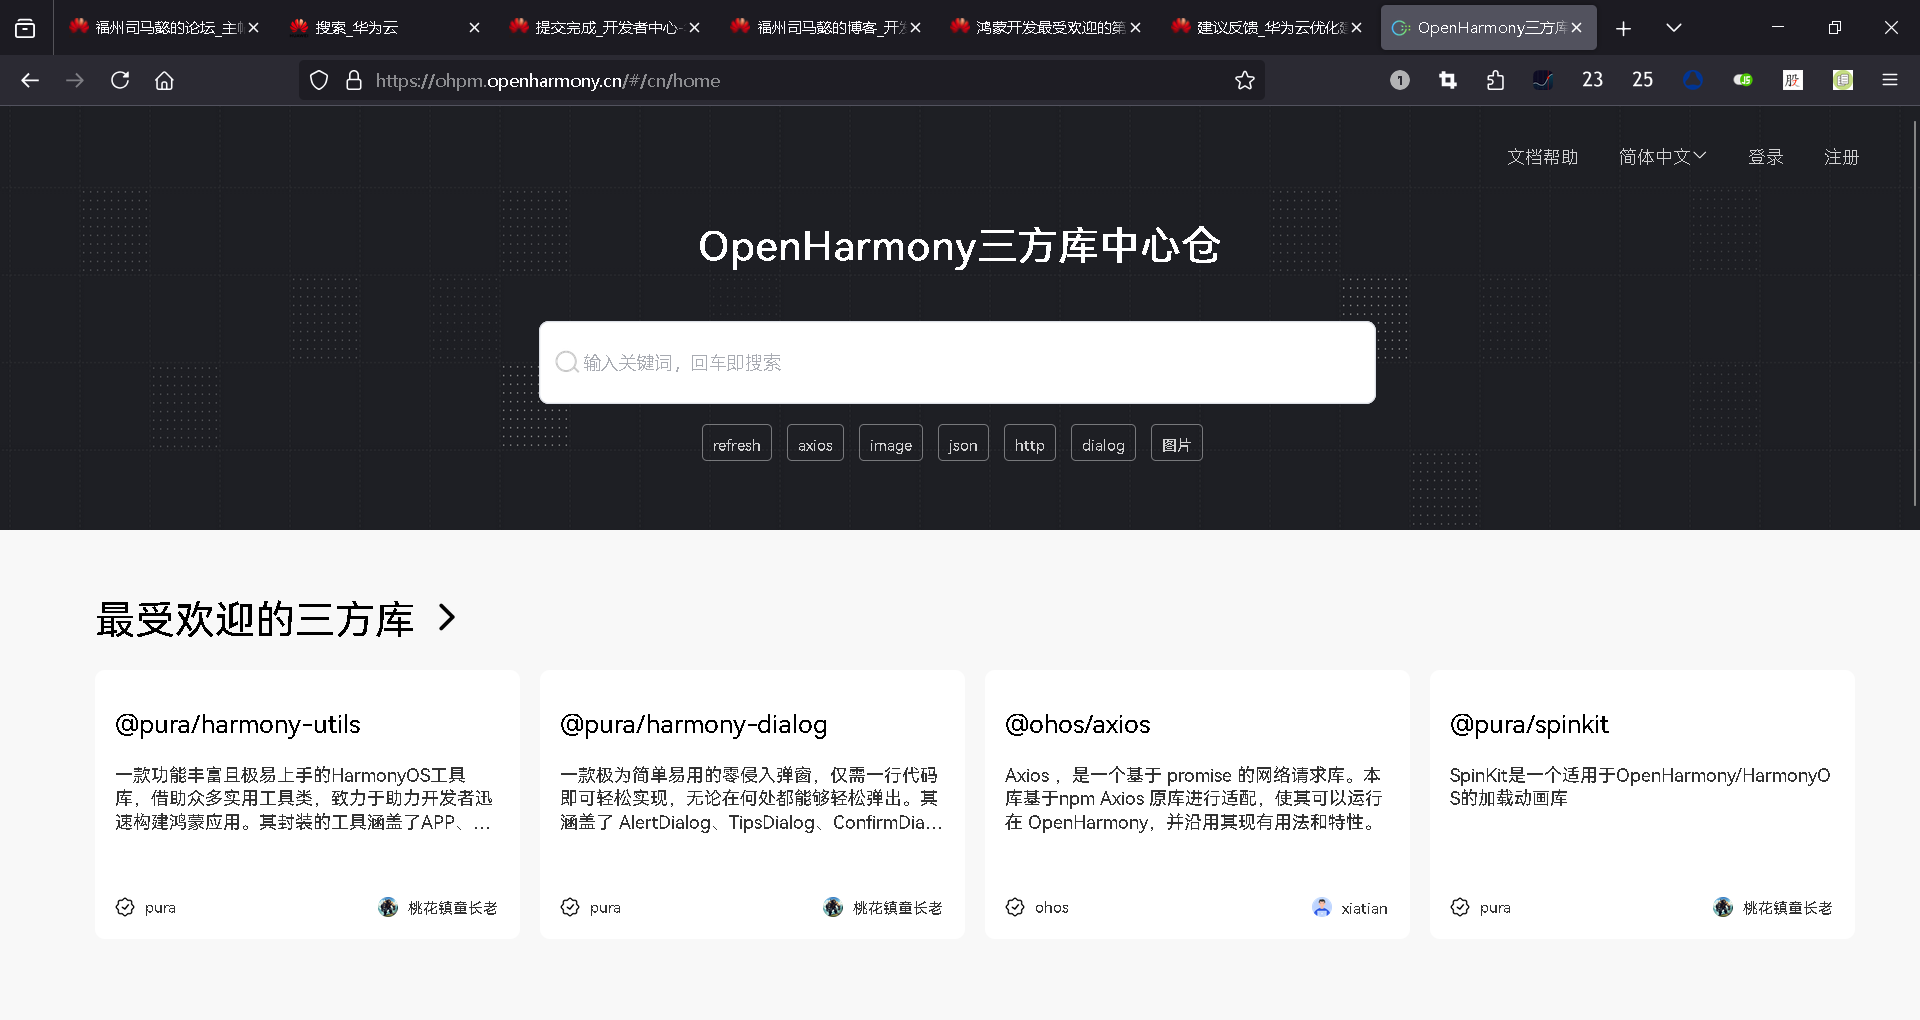The image size is (1920, 1020).
Task: Click xiatian's avatar on the axios card
Action: pos(1322,907)
